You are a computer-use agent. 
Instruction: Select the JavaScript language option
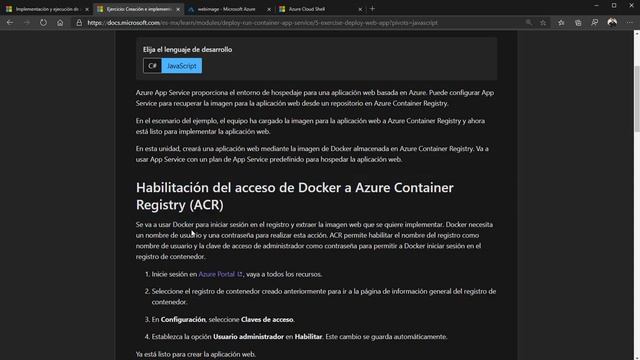point(182,66)
